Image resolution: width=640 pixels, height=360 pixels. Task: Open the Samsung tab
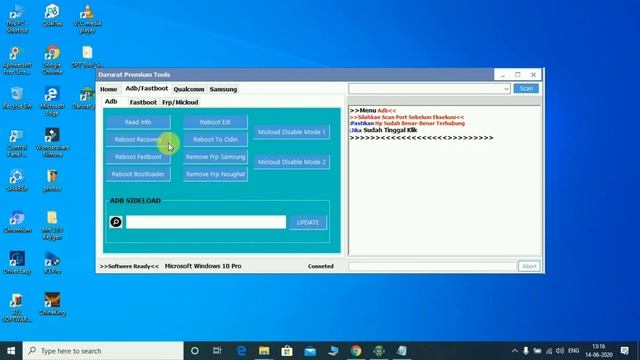click(x=223, y=89)
